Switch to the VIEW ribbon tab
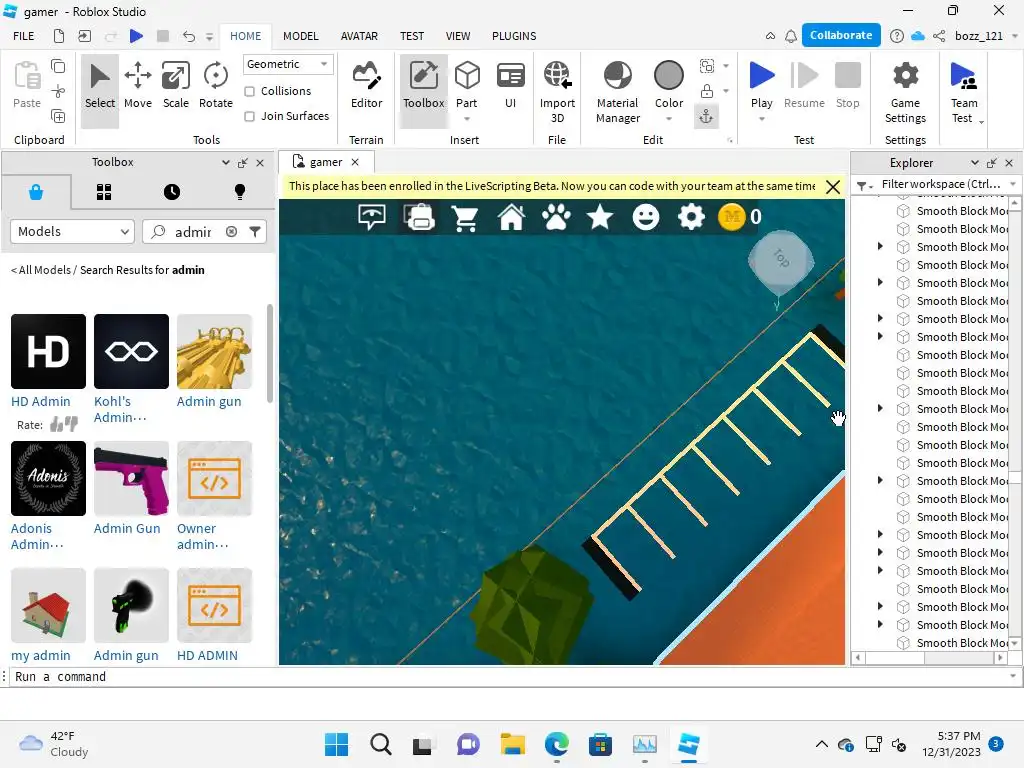 [458, 36]
